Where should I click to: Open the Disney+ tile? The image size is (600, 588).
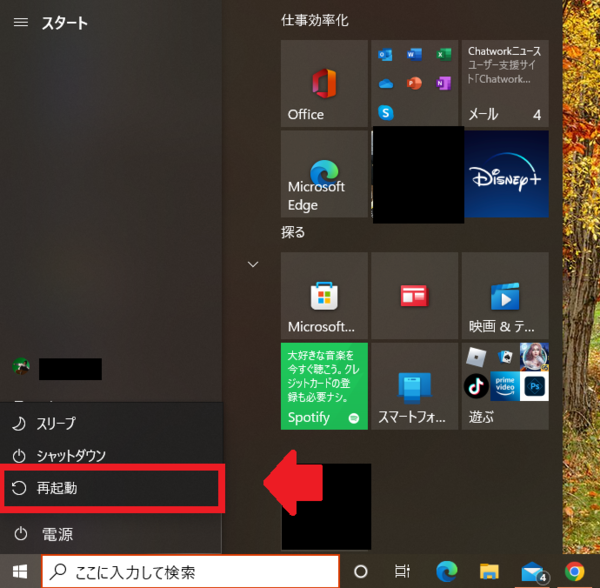pyautogui.click(x=506, y=174)
